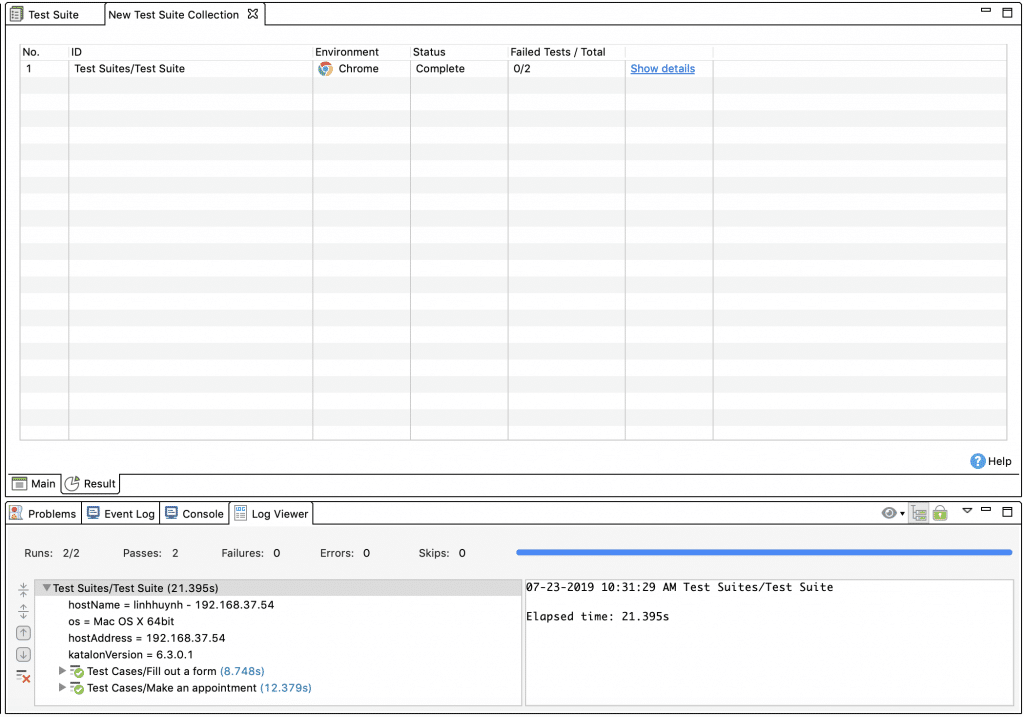Click the Log Viewer tab icon

241,513
